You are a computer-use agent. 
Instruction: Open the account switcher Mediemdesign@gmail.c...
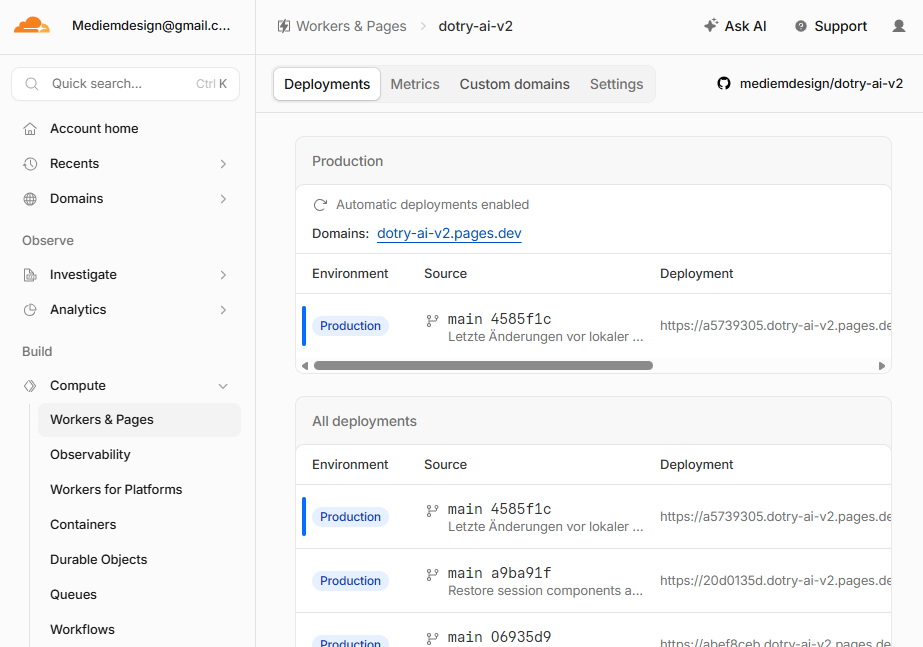(151, 25)
